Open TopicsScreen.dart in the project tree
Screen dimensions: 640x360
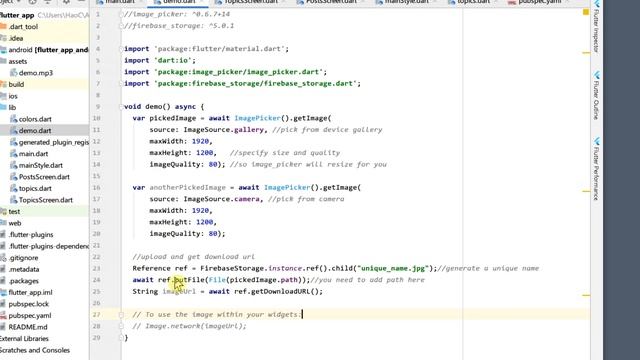[46, 200]
